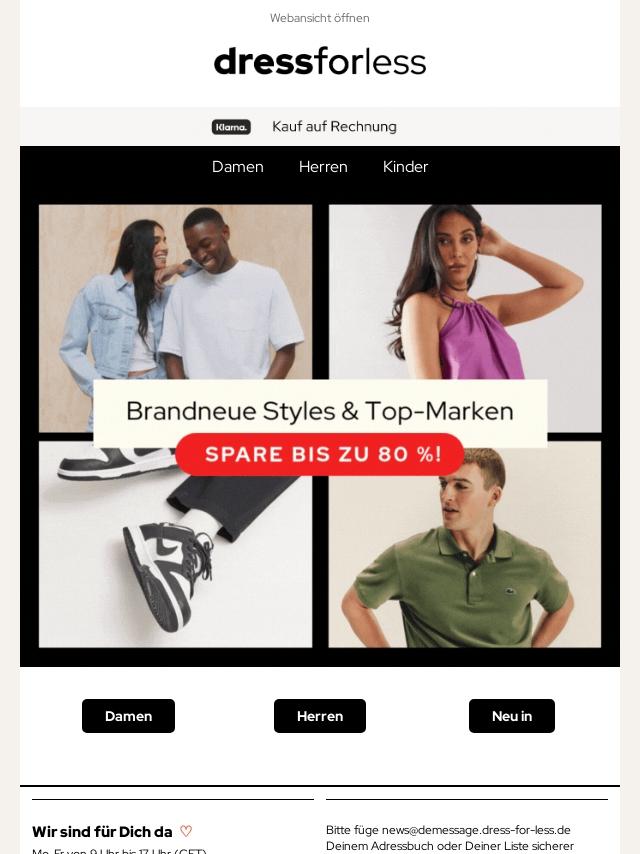Open Webansicht öffnen link
This screenshot has width=640, height=854.
pos(320,18)
